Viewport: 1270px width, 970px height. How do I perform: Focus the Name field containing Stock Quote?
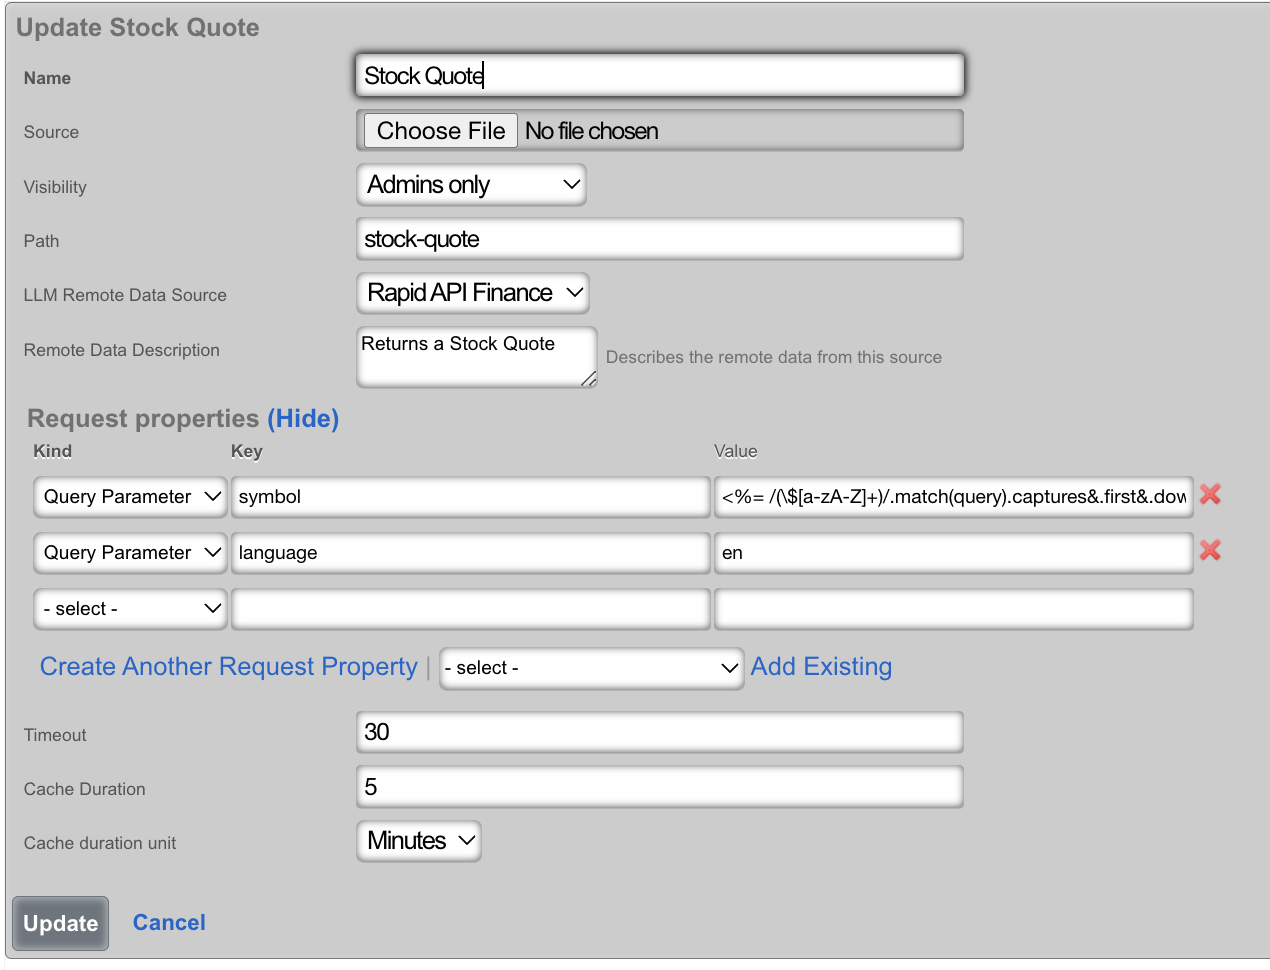click(x=659, y=76)
